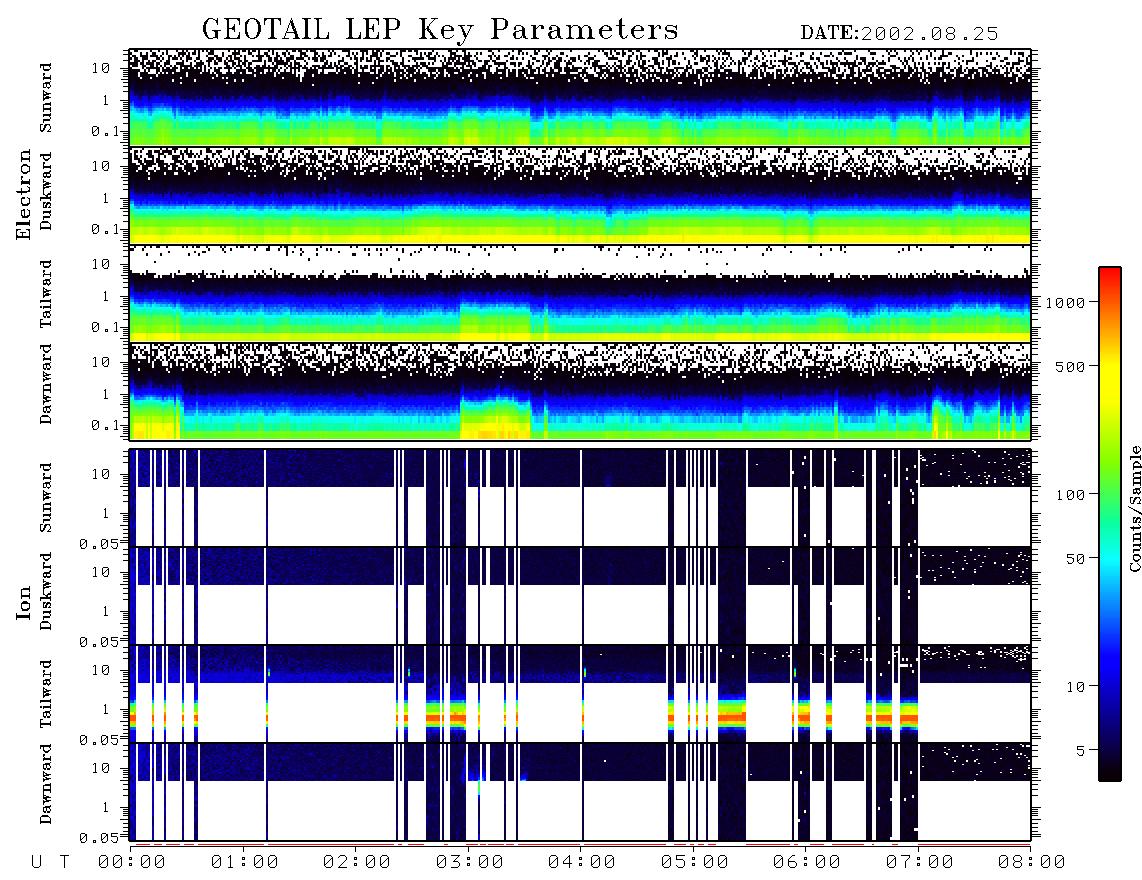Click the 04:00 time tick label
The image size is (1142, 880).
click(x=582, y=863)
